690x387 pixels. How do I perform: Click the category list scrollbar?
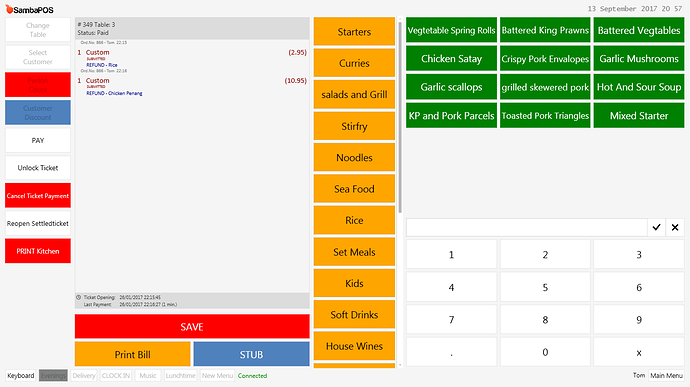[x=400, y=117]
